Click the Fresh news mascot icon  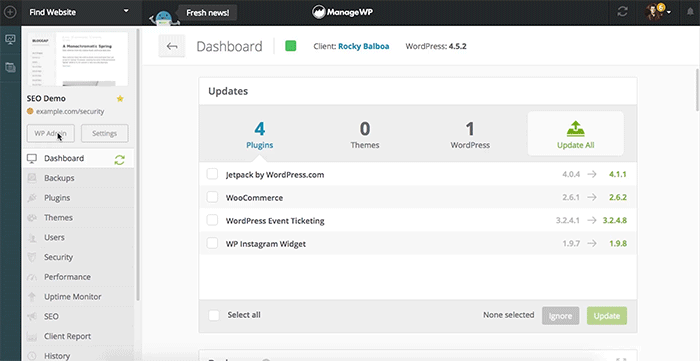tap(163, 18)
